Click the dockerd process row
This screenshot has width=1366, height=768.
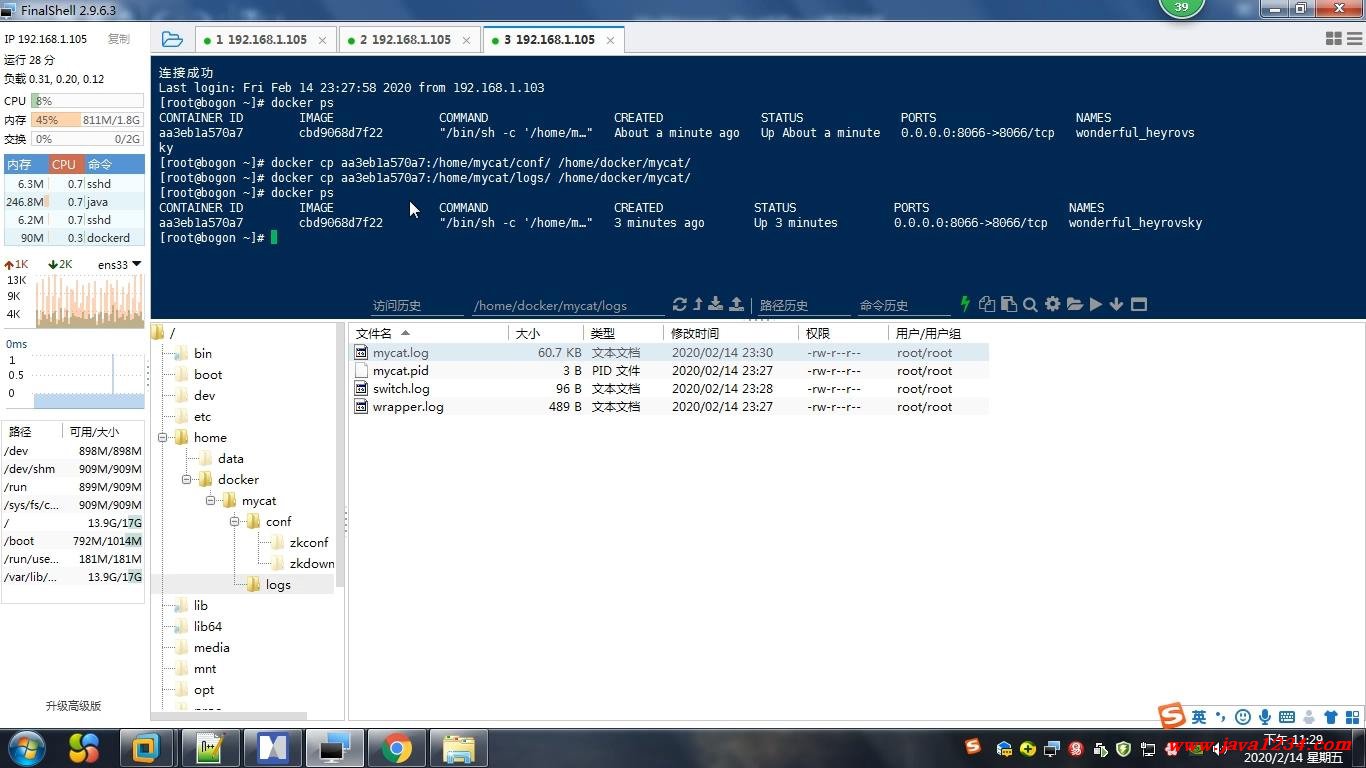pyautogui.click(x=74, y=238)
